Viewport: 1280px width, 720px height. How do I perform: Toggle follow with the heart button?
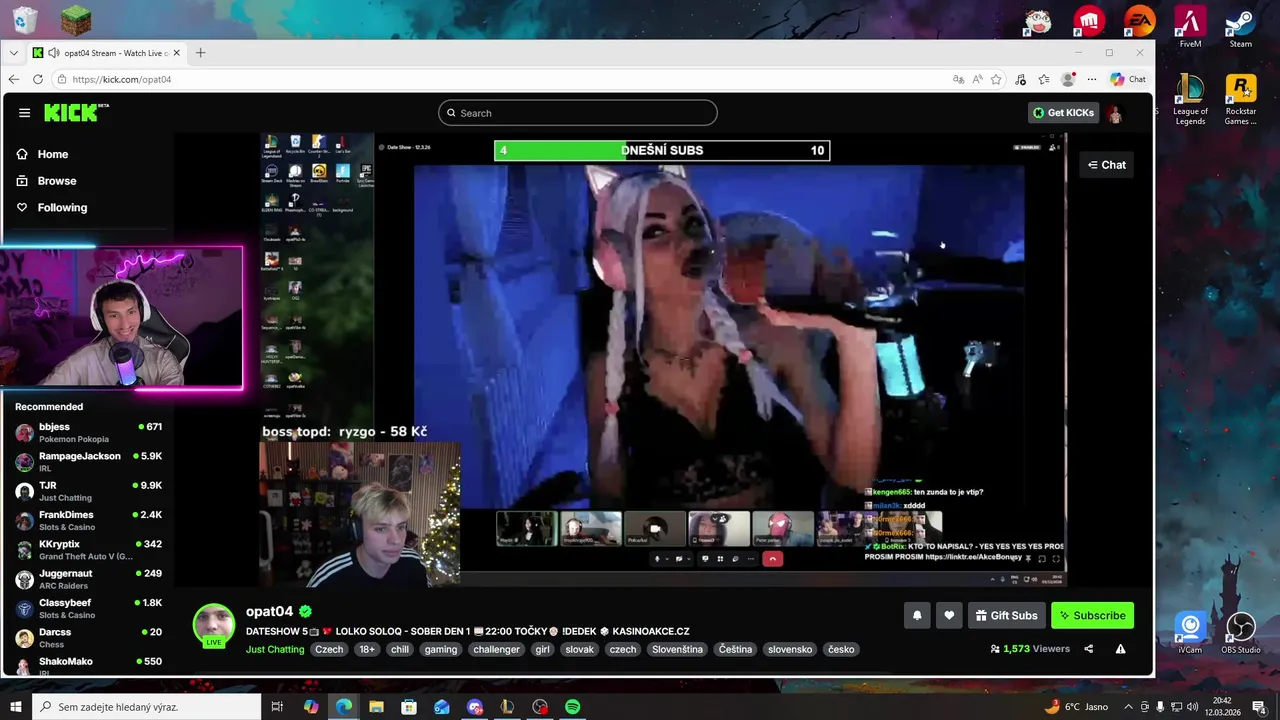949,616
